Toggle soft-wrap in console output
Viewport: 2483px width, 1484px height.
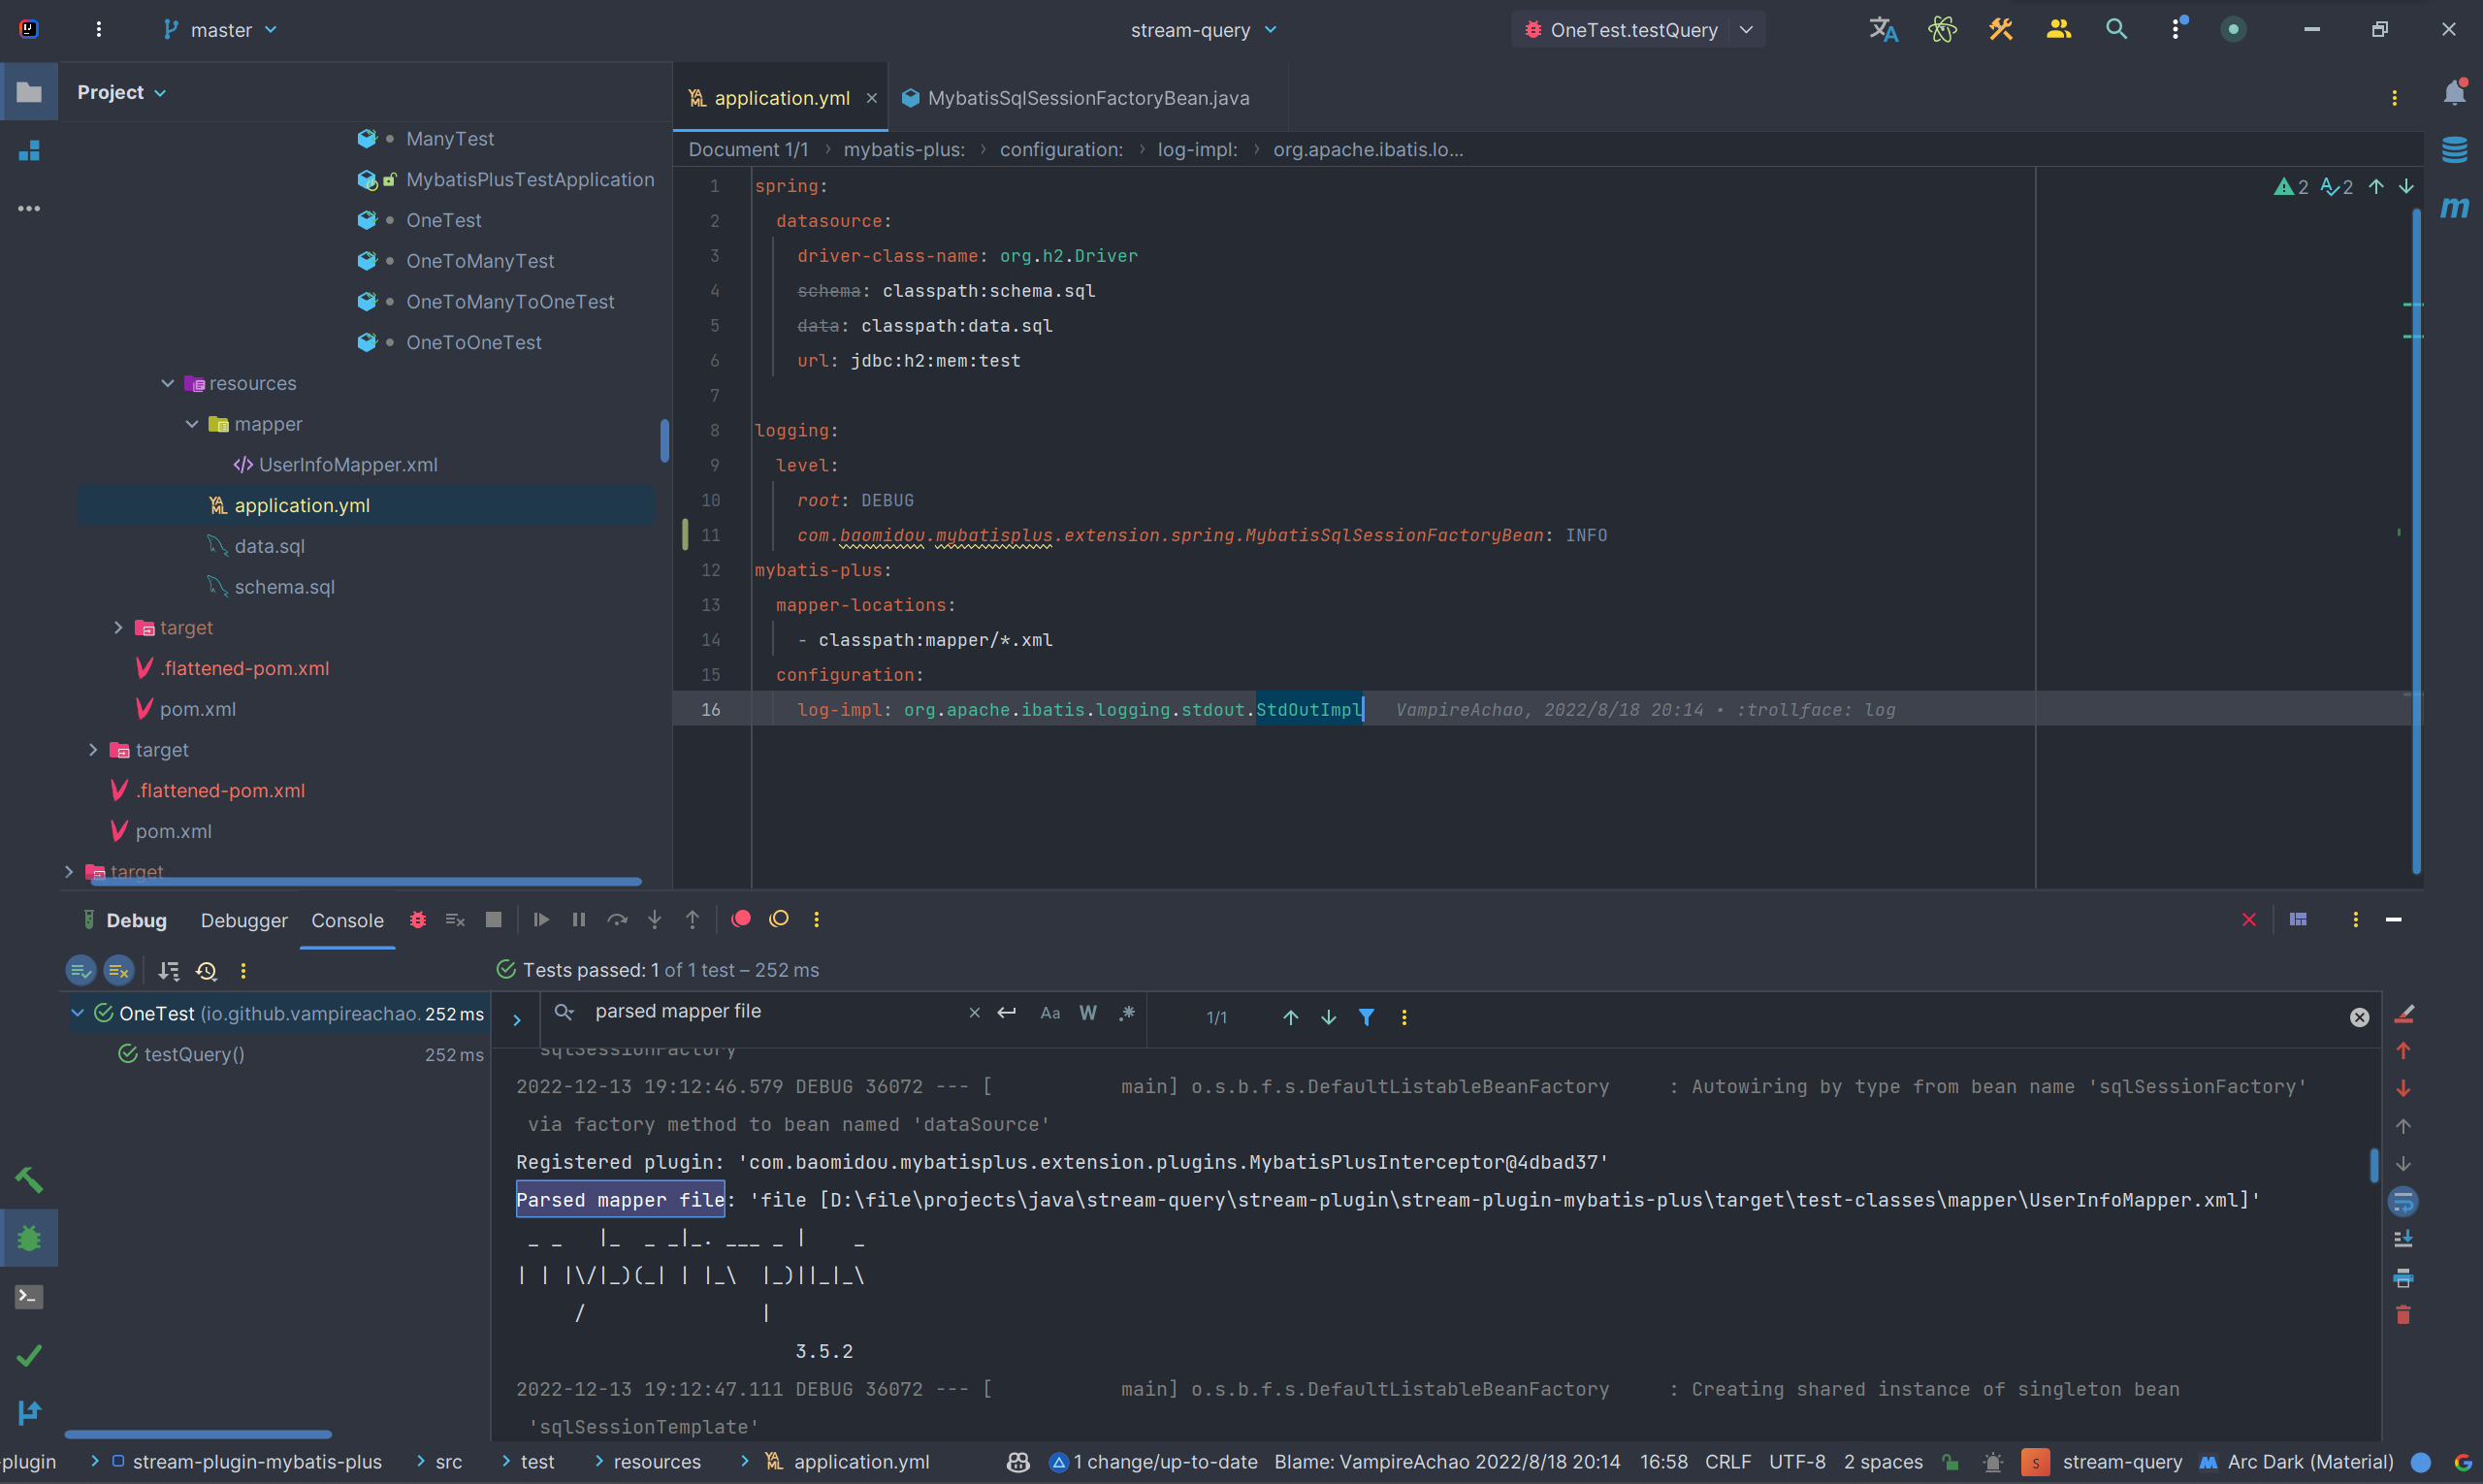[x=2403, y=1201]
